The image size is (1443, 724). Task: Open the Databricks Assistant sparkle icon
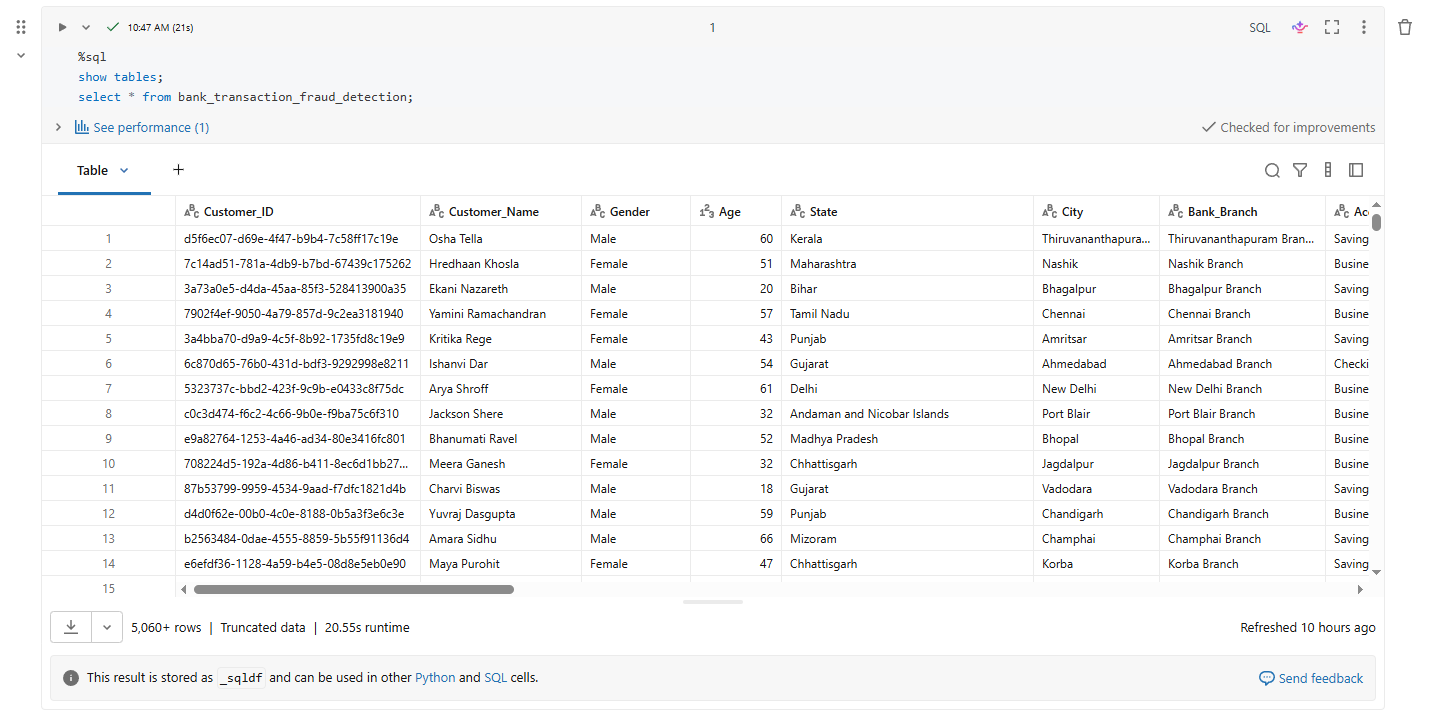[x=1299, y=27]
